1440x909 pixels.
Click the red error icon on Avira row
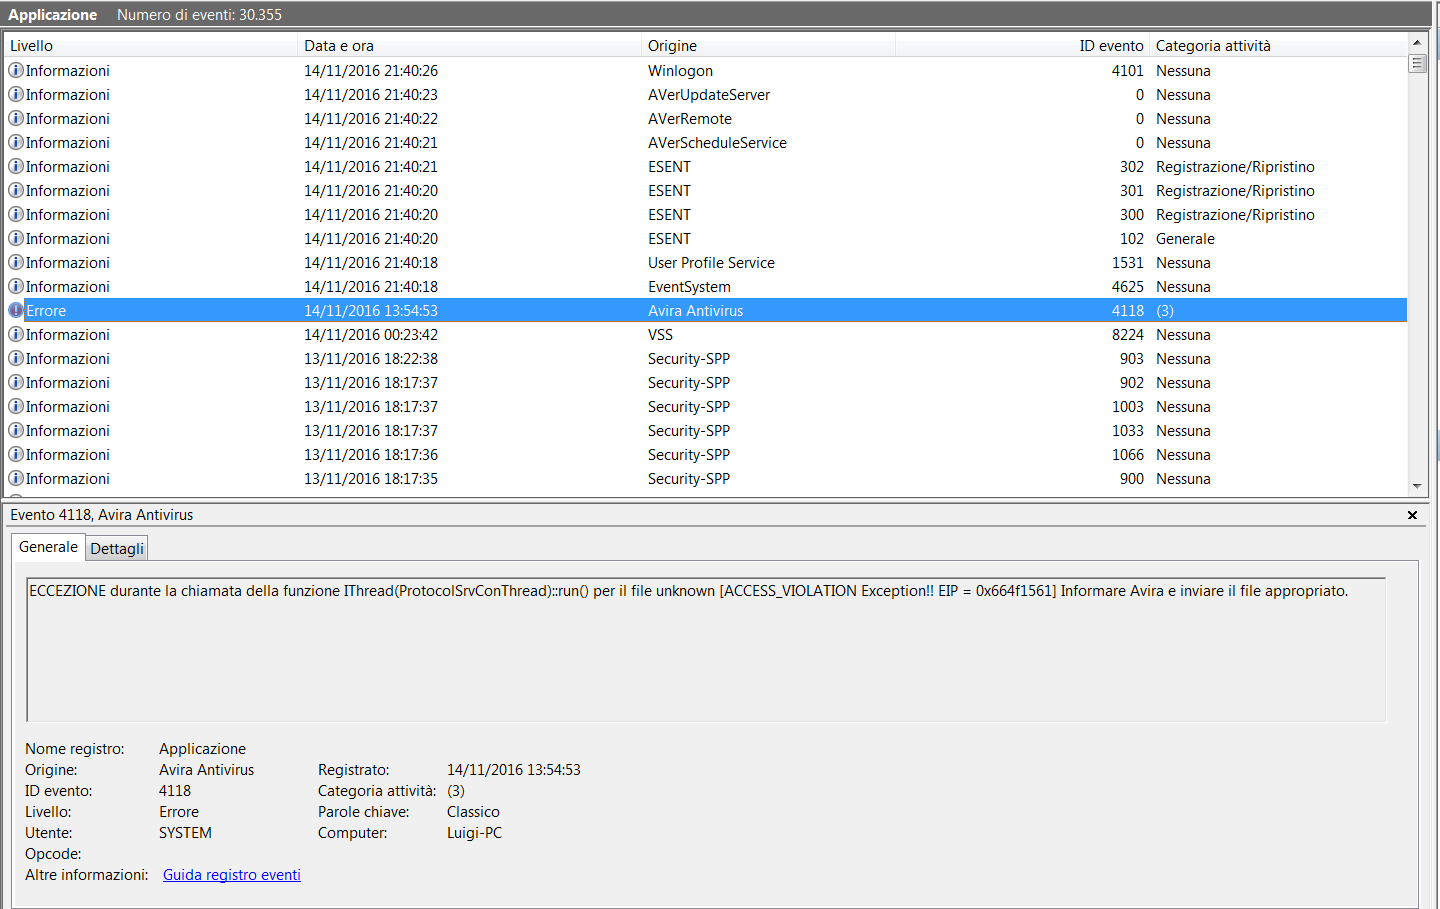[x=16, y=311]
